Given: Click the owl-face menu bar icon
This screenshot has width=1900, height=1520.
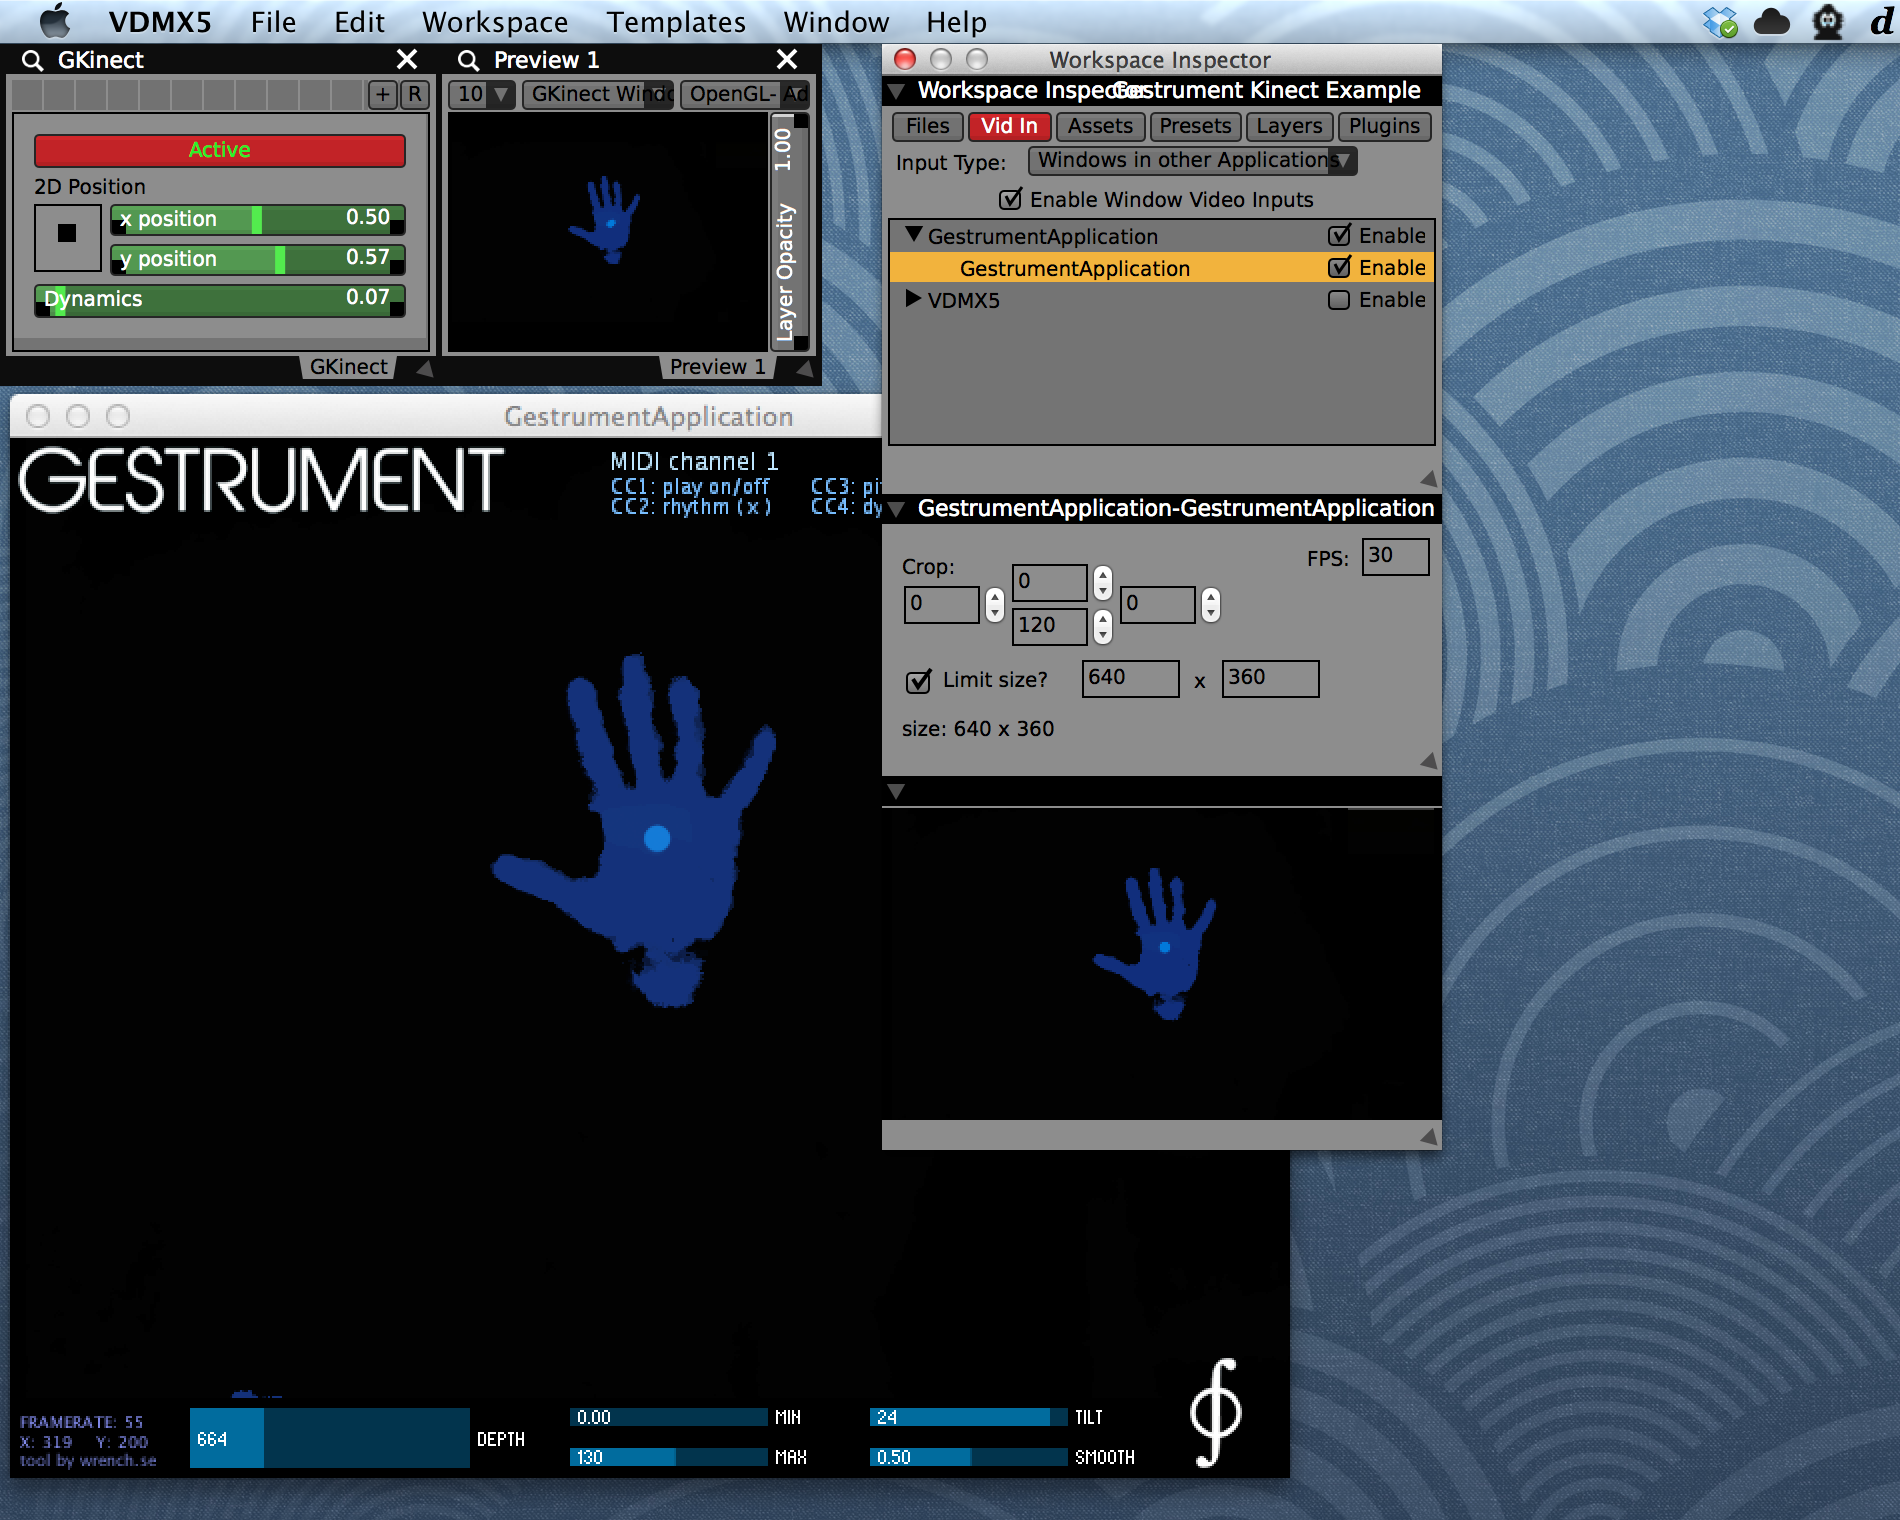Looking at the screenshot, I should [1828, 21].
